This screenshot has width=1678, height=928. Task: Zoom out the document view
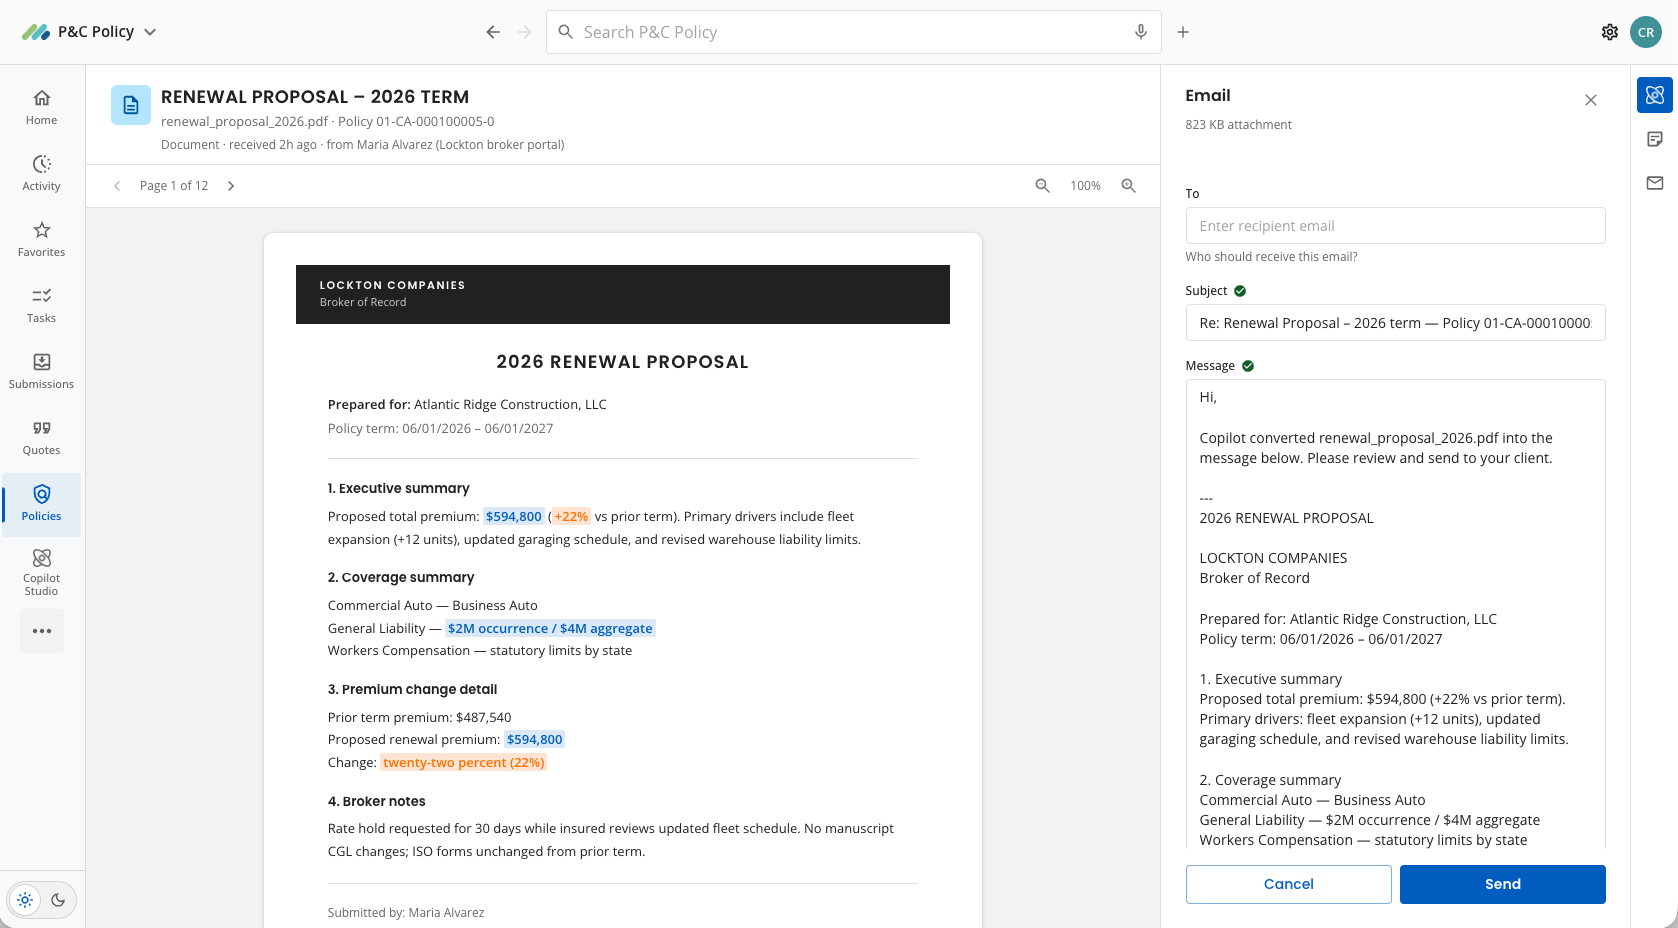(x=1042, y=186)
